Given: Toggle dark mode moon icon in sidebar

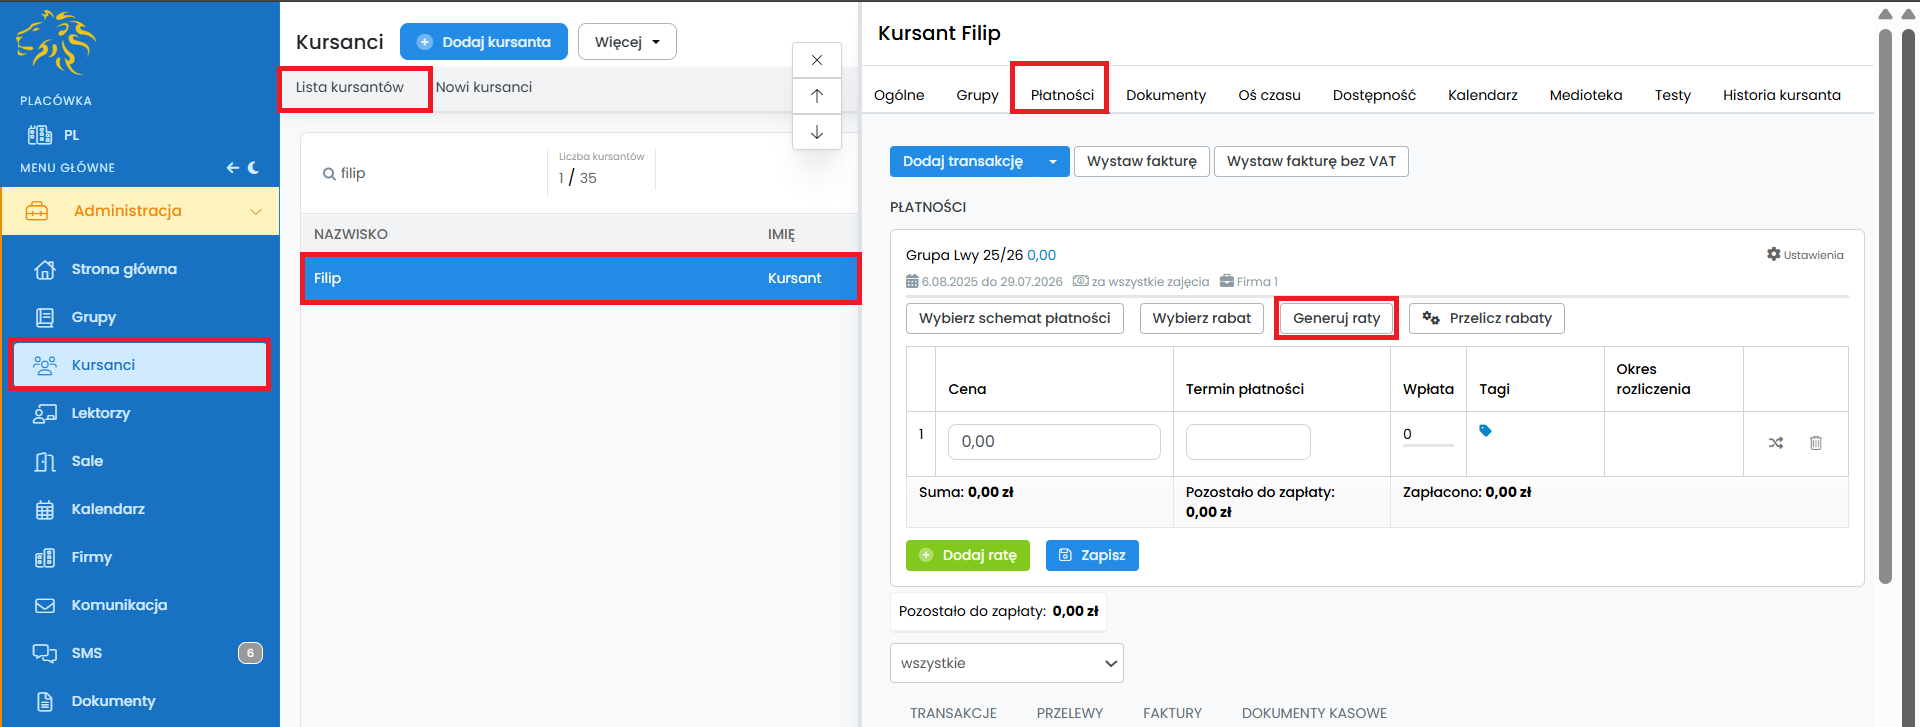Looking at the screenshot, I should [x=254, y=168].
